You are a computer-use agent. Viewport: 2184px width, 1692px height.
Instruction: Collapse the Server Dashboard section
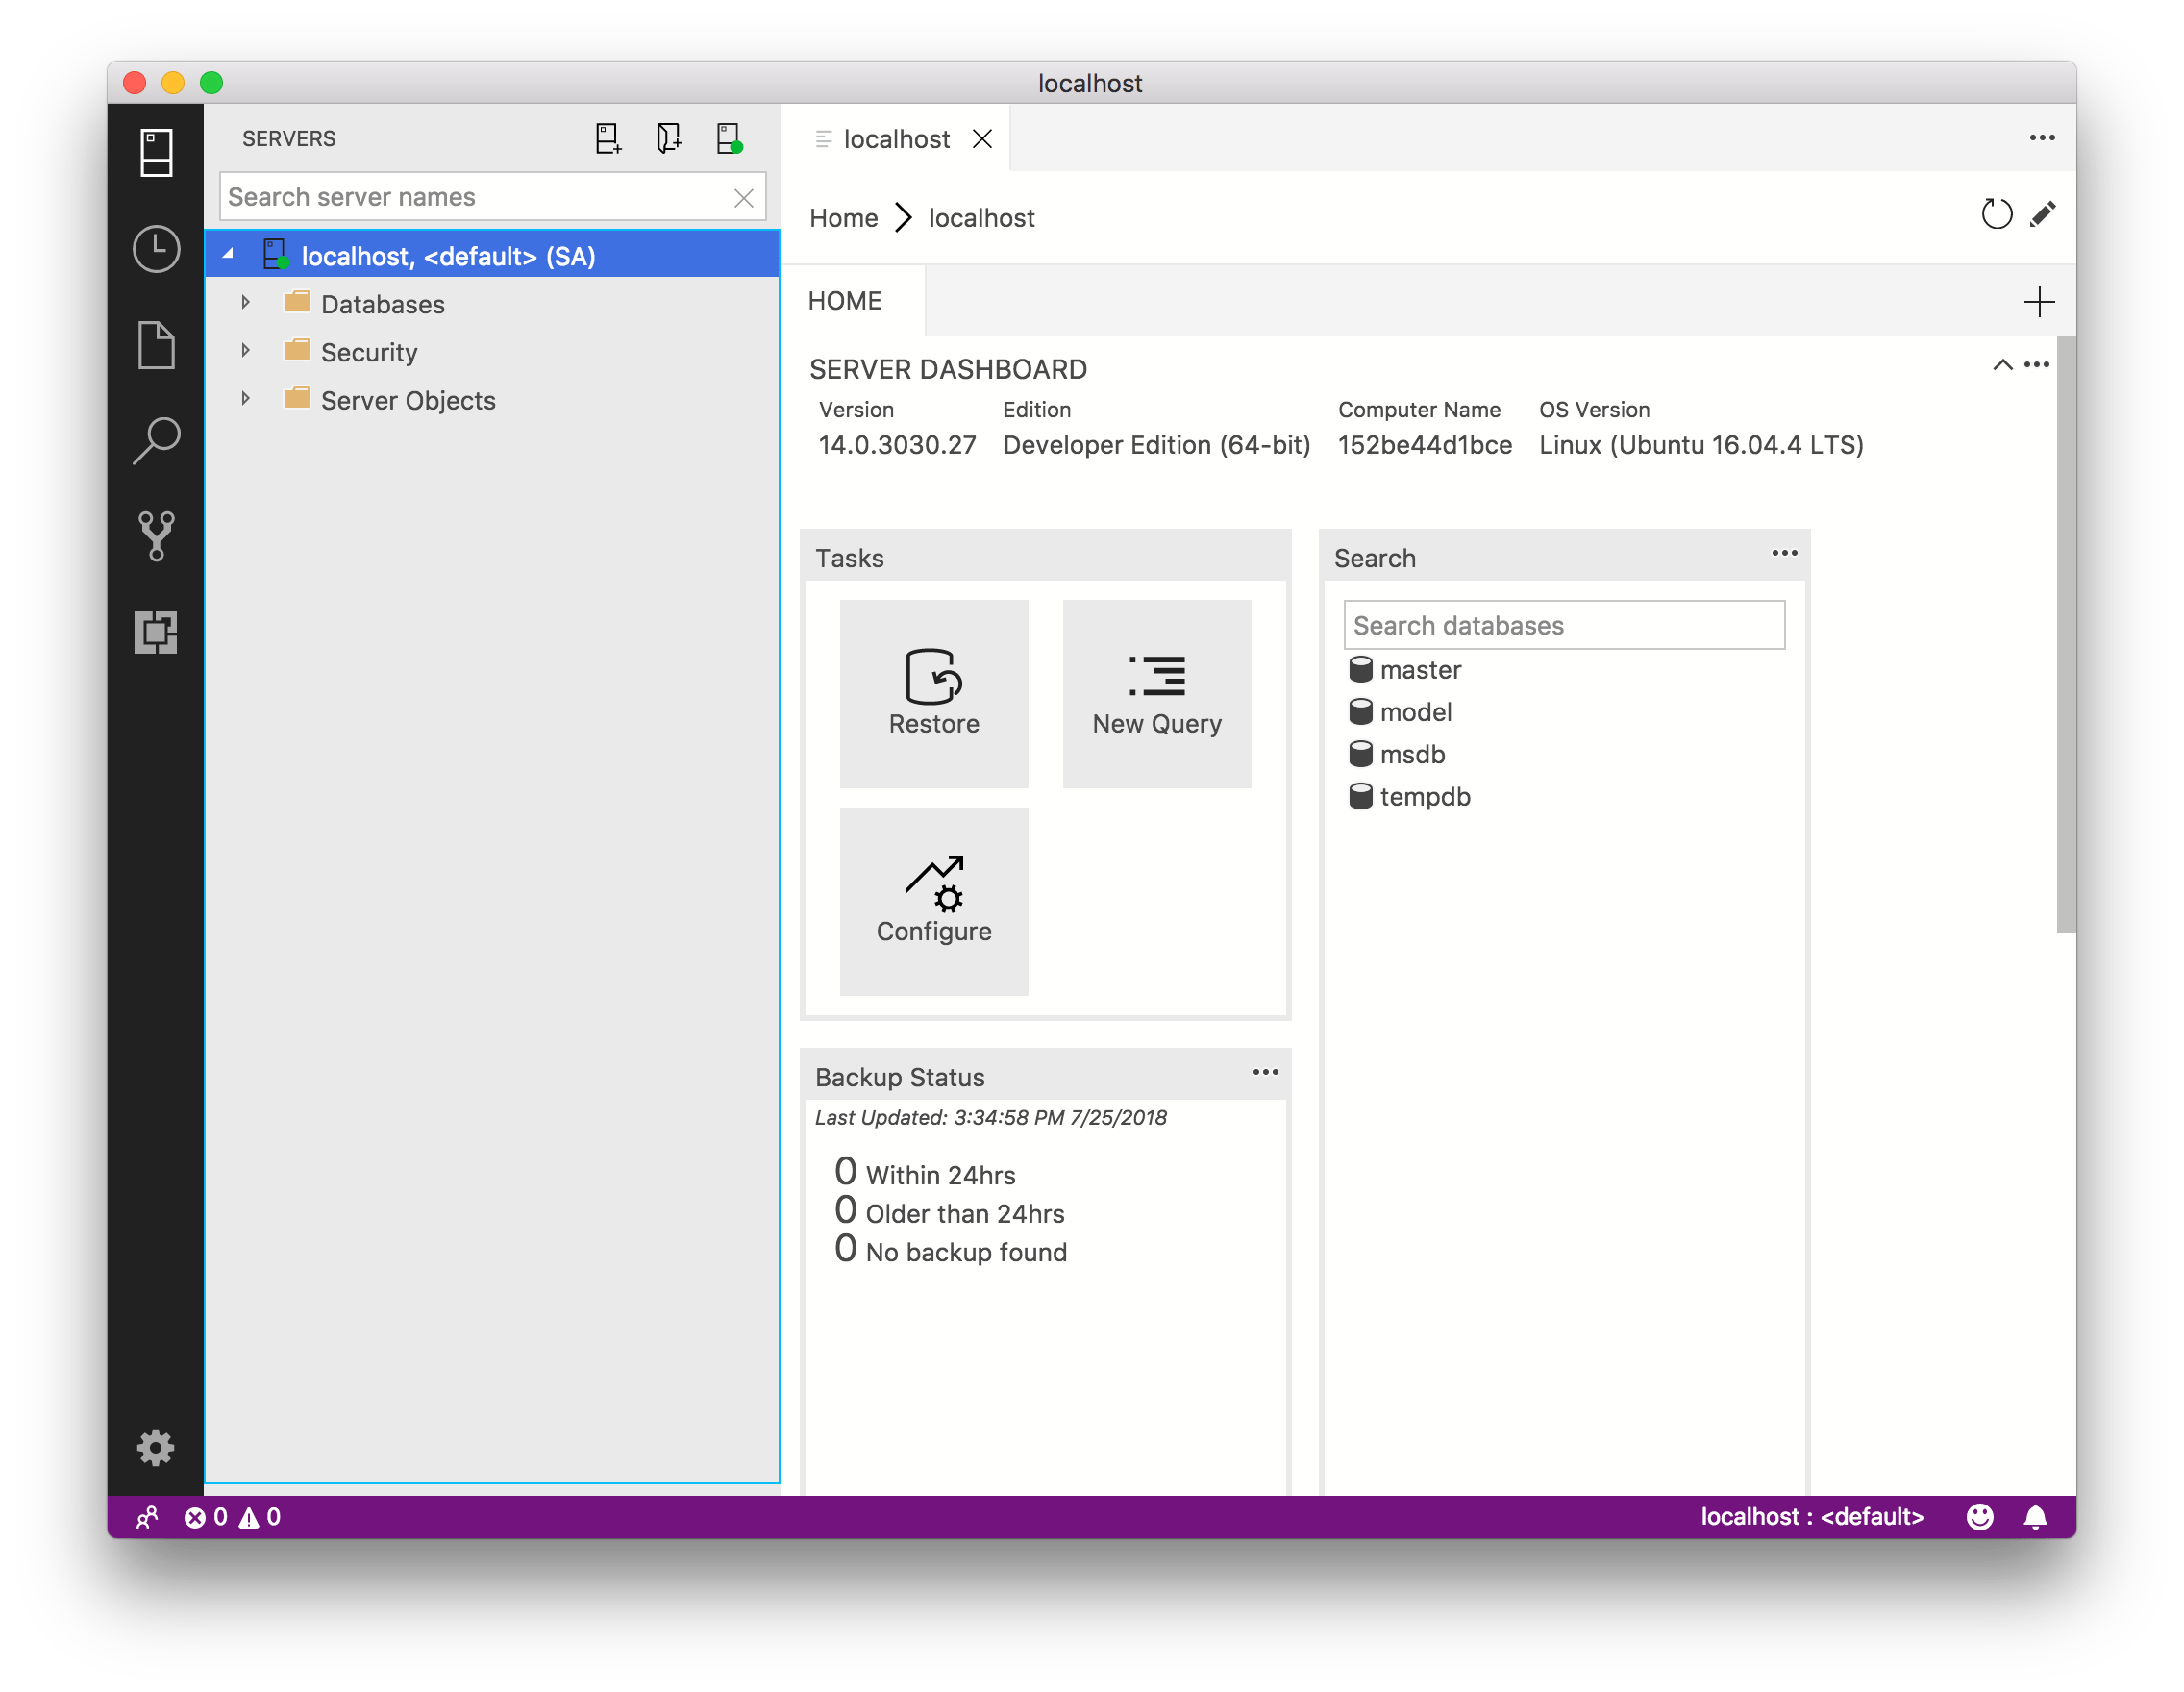tap(2001, 365)
